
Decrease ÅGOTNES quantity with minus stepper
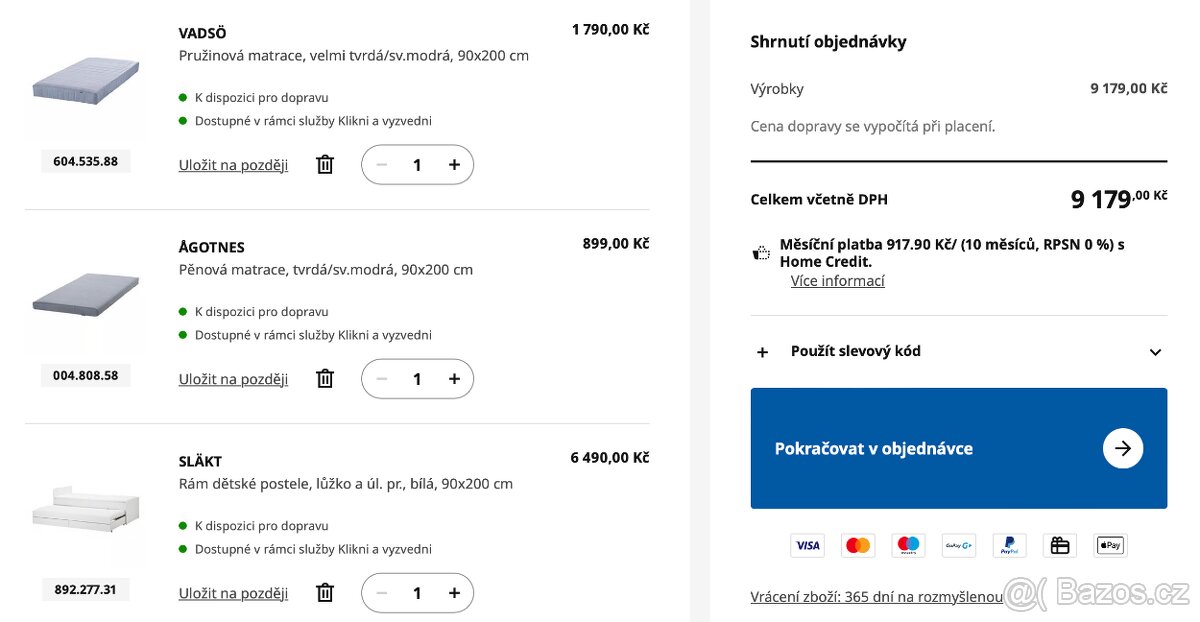coord(381,378)
